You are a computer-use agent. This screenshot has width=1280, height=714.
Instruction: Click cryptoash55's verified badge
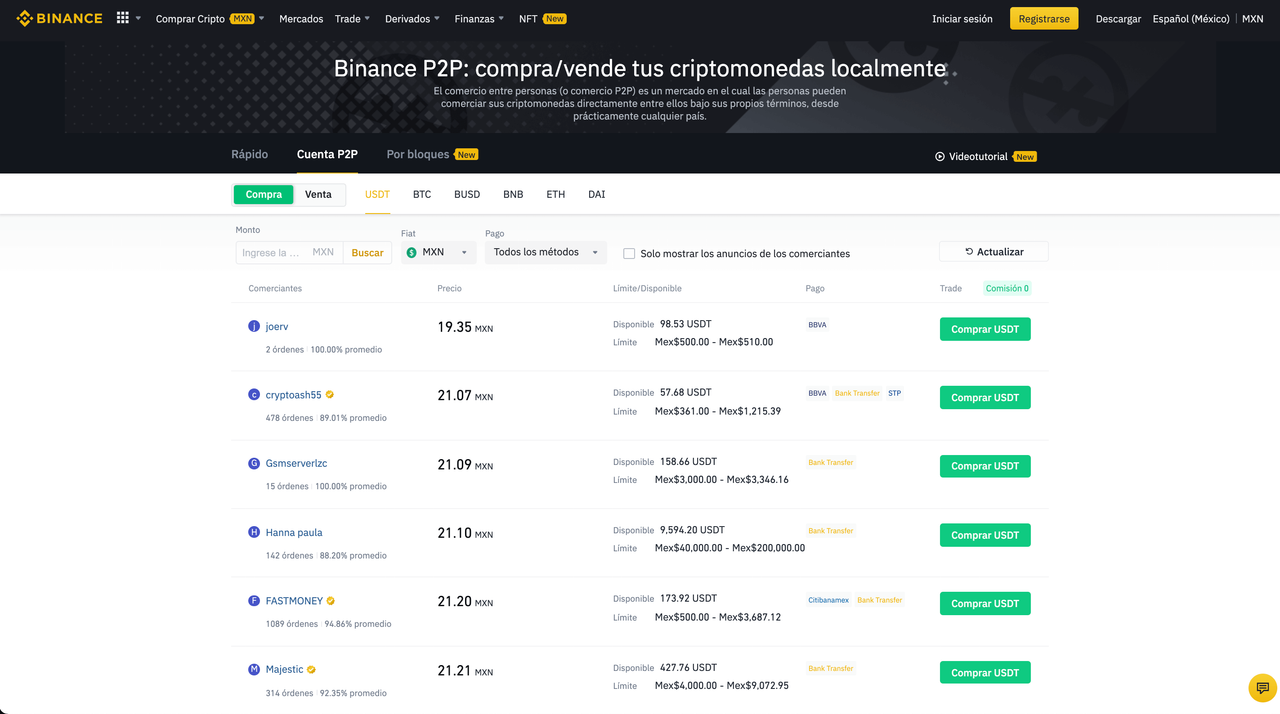point(330,395)
